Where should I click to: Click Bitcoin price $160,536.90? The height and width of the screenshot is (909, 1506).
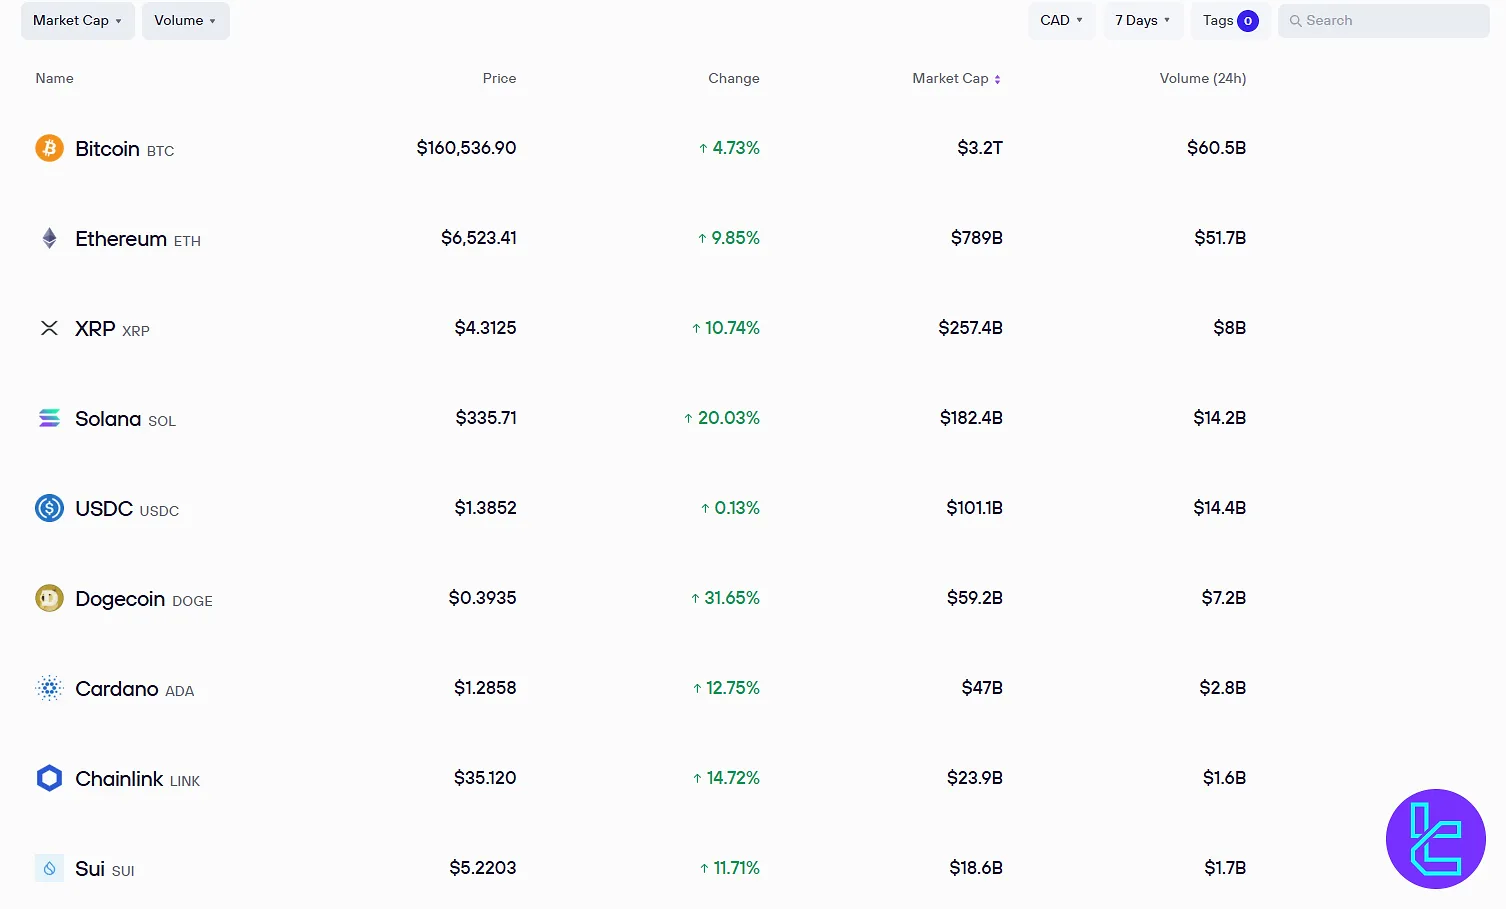(x=466, y=148)
